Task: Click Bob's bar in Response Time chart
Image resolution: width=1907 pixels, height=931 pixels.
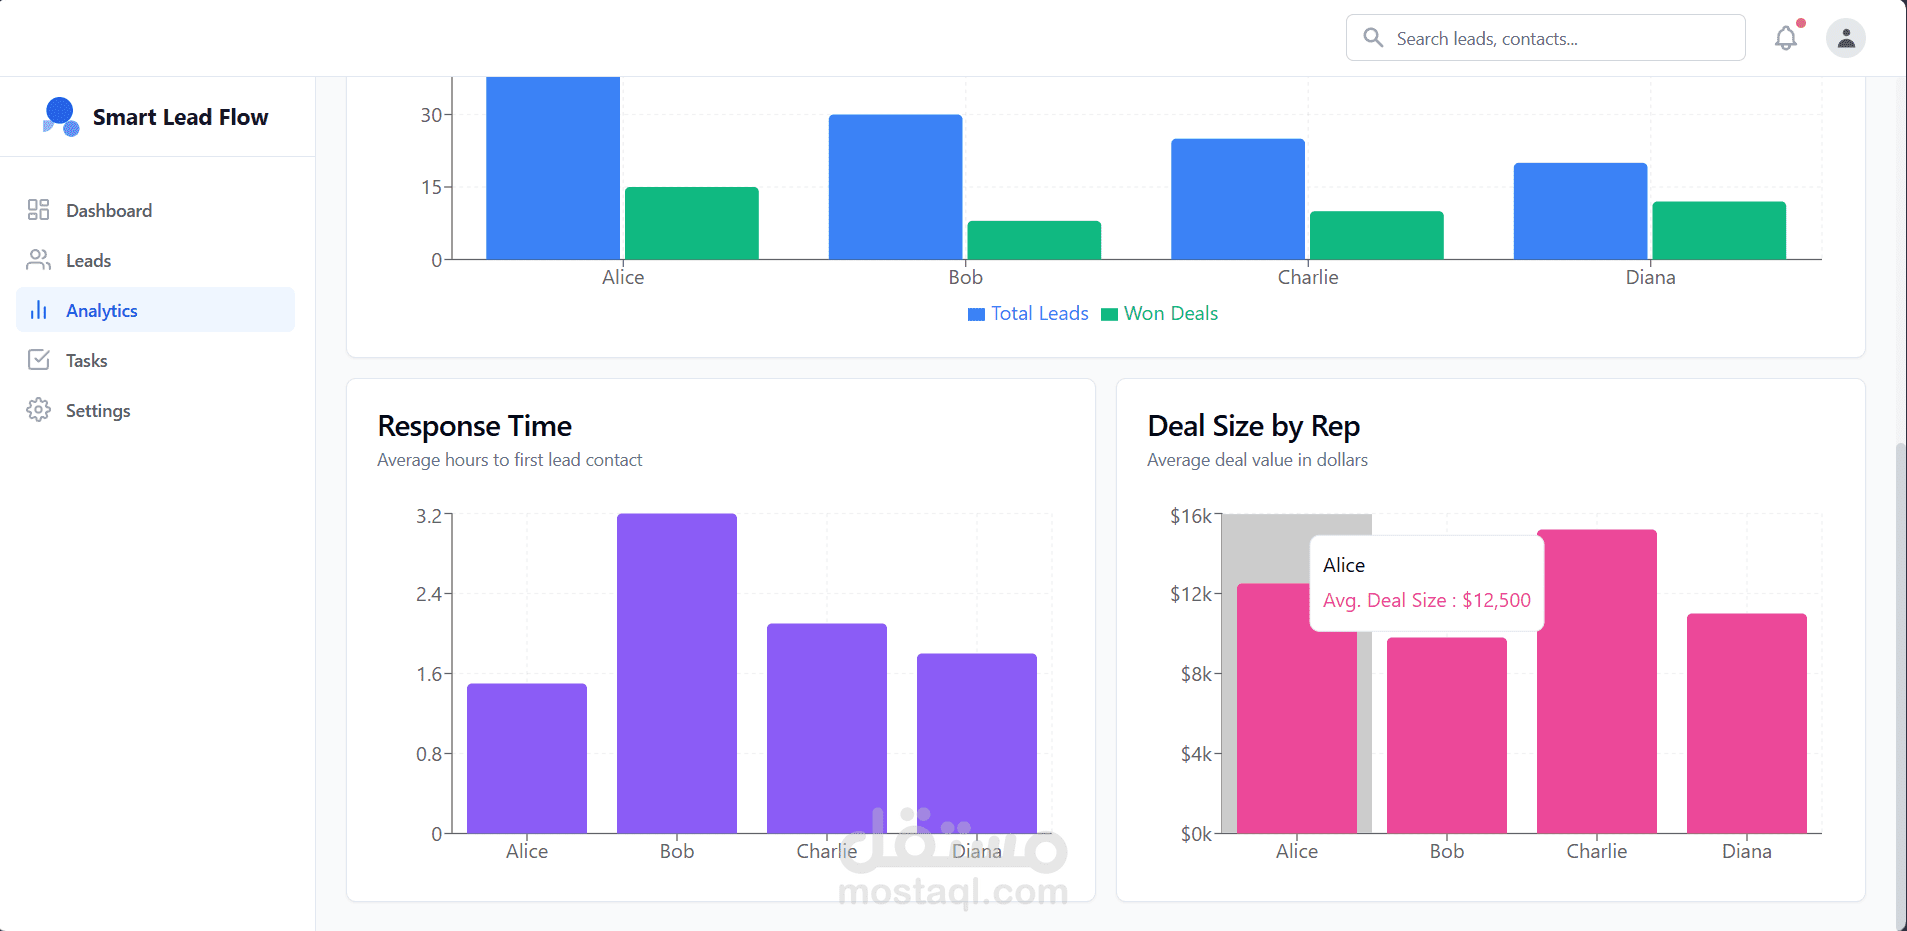Action: (x=677, y=673)
